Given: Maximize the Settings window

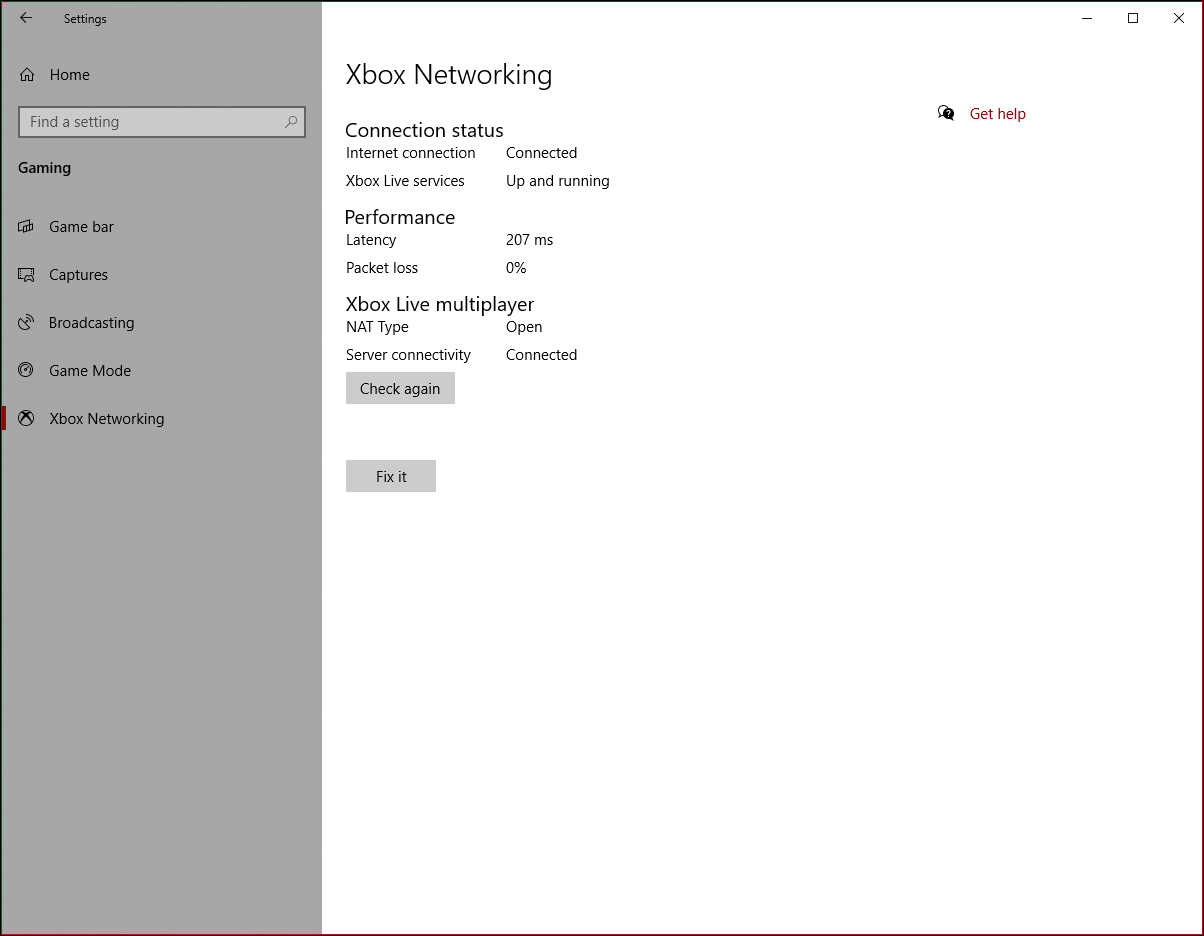Looking at the screenshot, I should click(x=1133, y=18).
